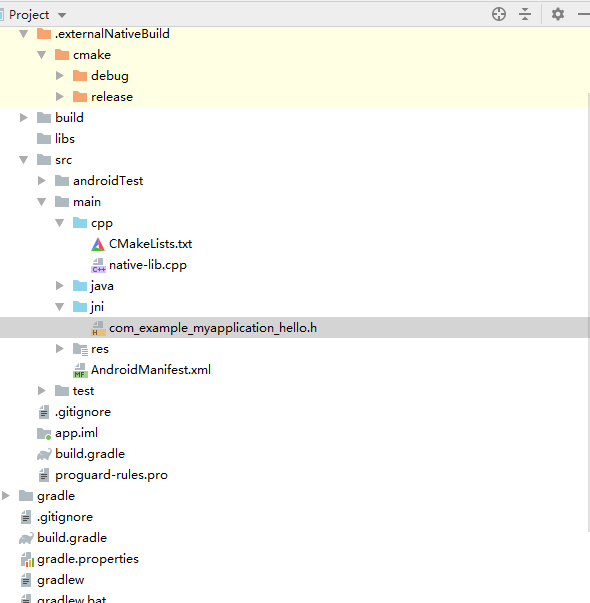The image size is (590, 603).
Task: Select the native-lib.cpp C++ file icon
Action: (98, 265)
